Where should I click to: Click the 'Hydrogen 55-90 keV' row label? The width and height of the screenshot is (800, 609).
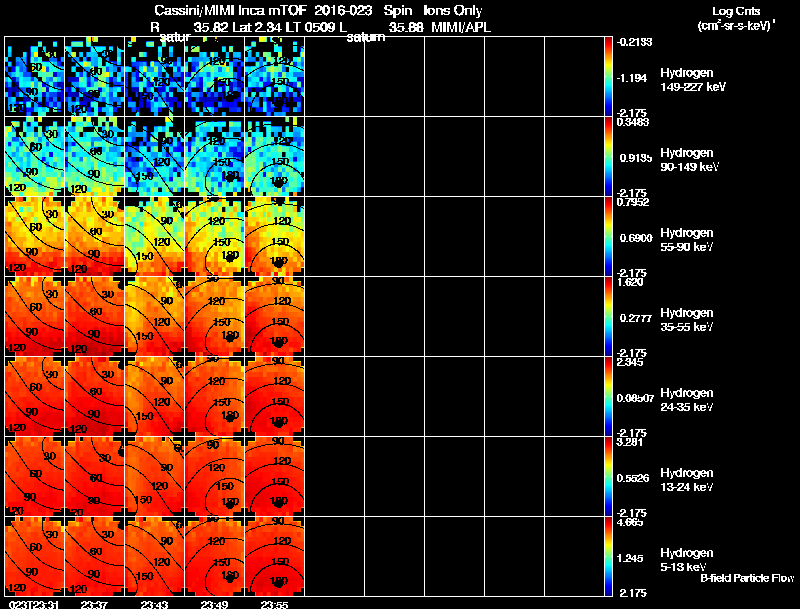pyautogui.click(x=687, y=240)
